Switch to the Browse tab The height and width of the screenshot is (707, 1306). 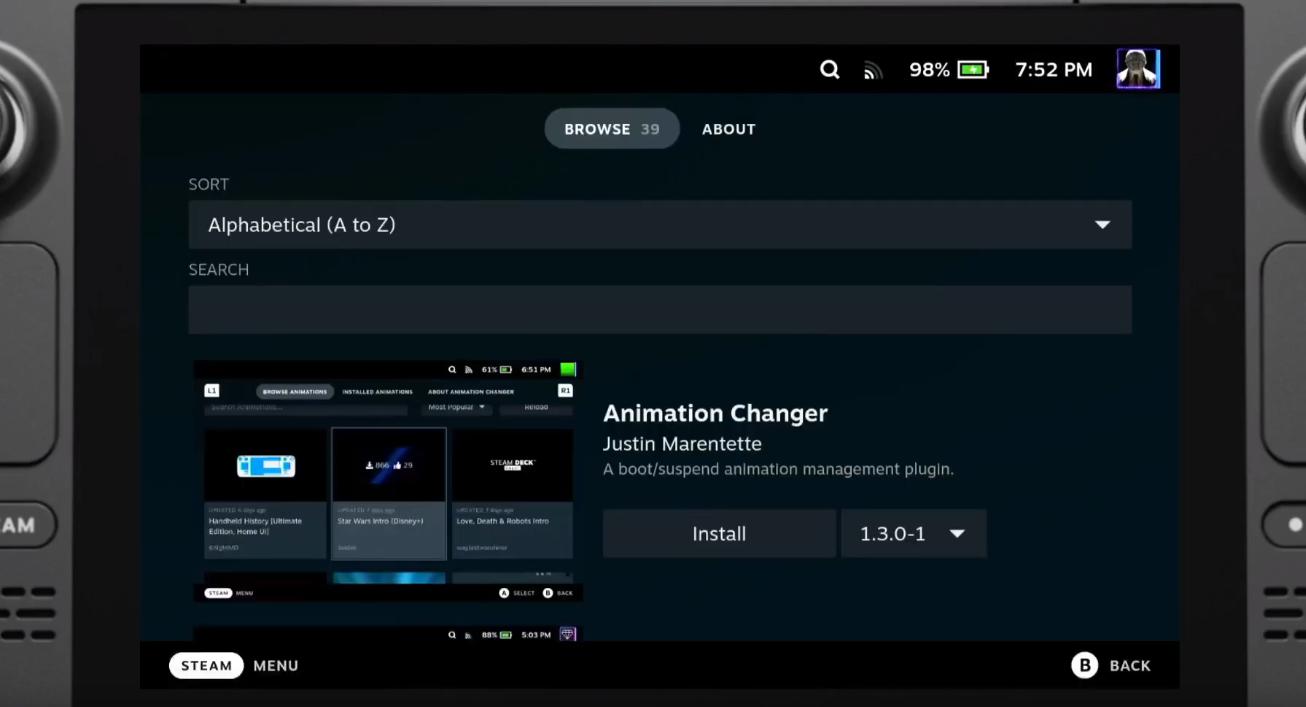click(612, 129)
